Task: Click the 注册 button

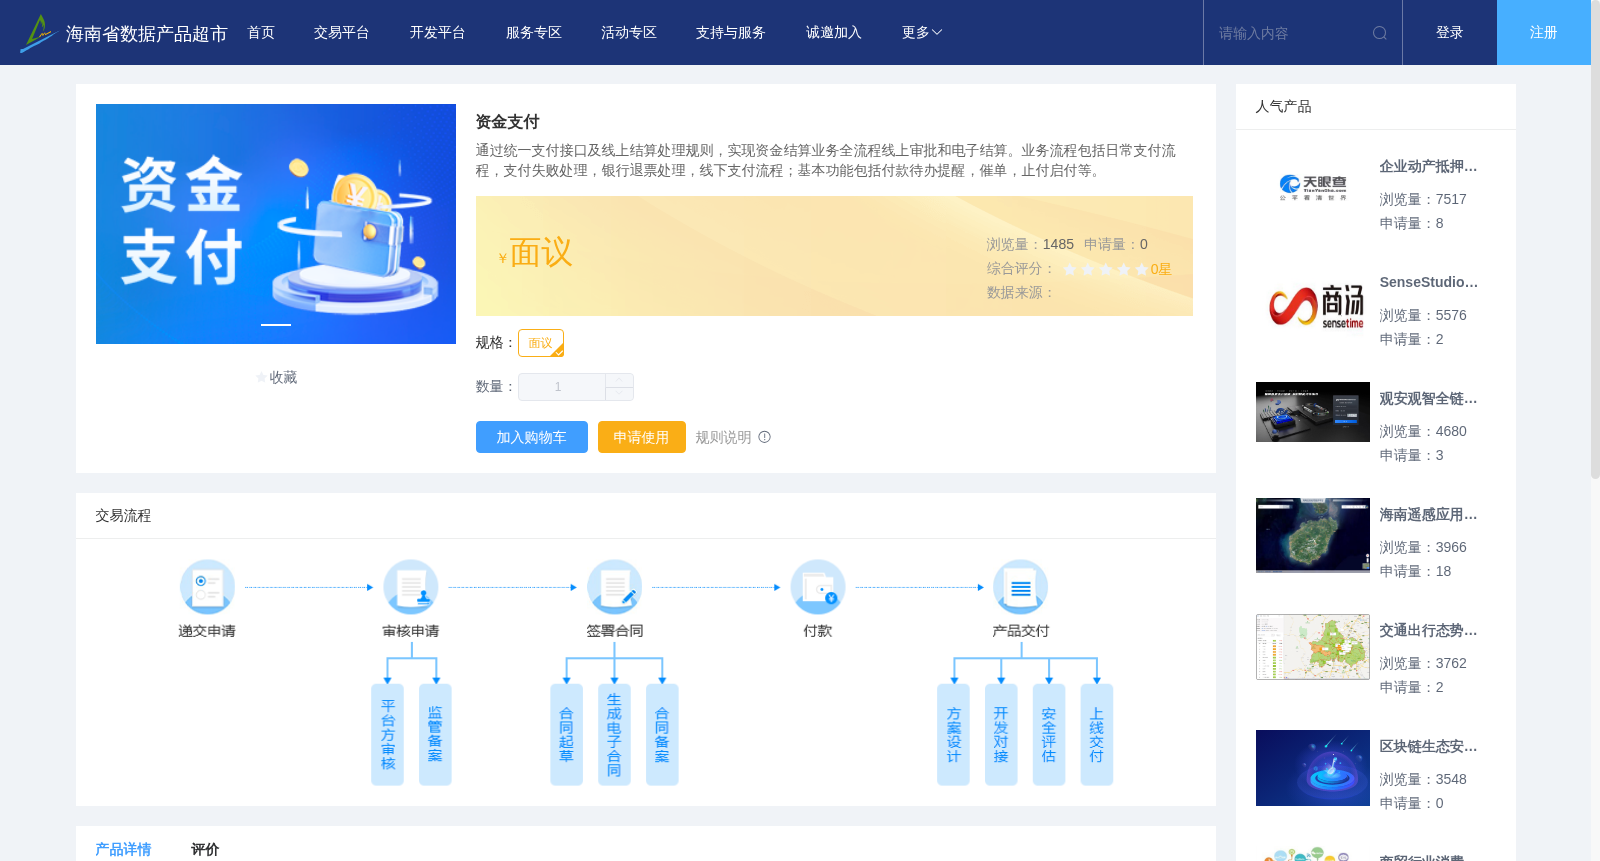Action: (1544, 33)
